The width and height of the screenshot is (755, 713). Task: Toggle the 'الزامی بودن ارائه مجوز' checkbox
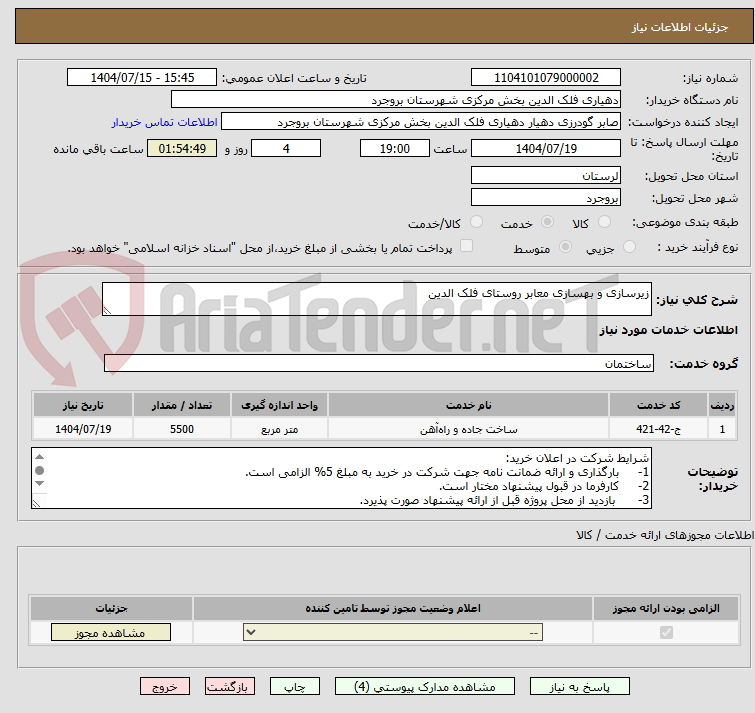click(666, 633)
